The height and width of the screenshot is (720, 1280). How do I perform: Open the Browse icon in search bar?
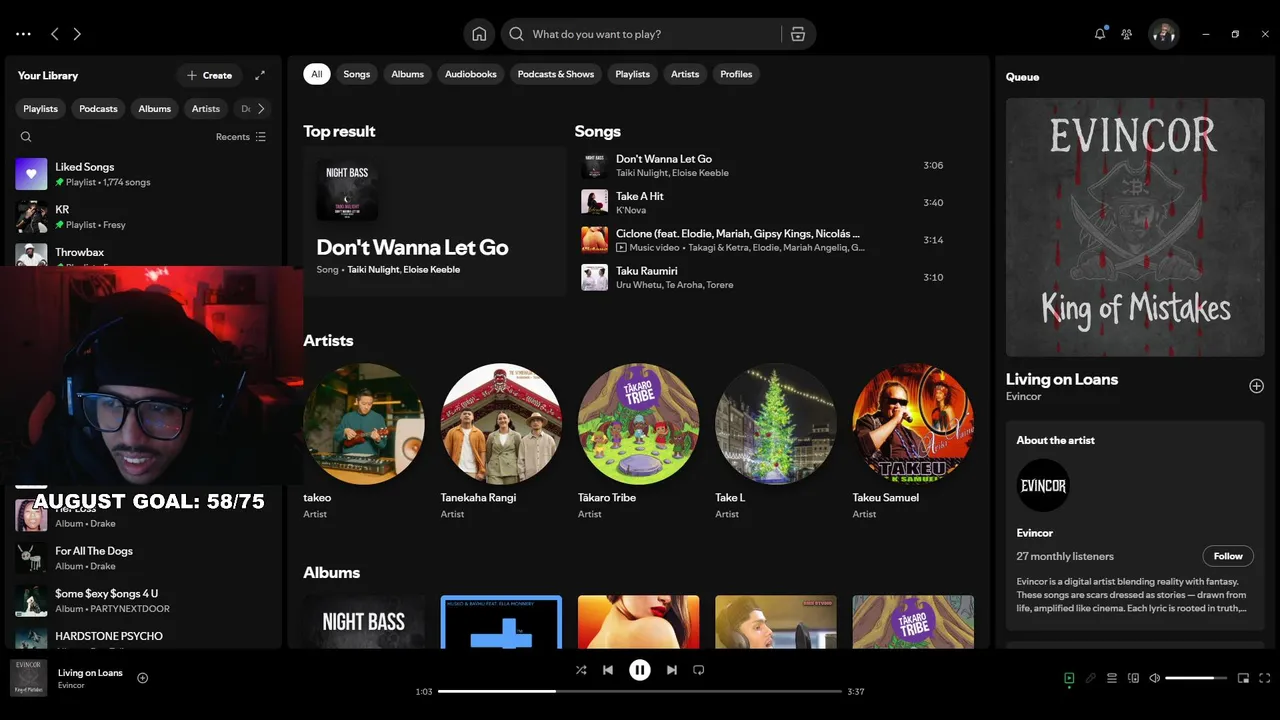tap(797, 34)
